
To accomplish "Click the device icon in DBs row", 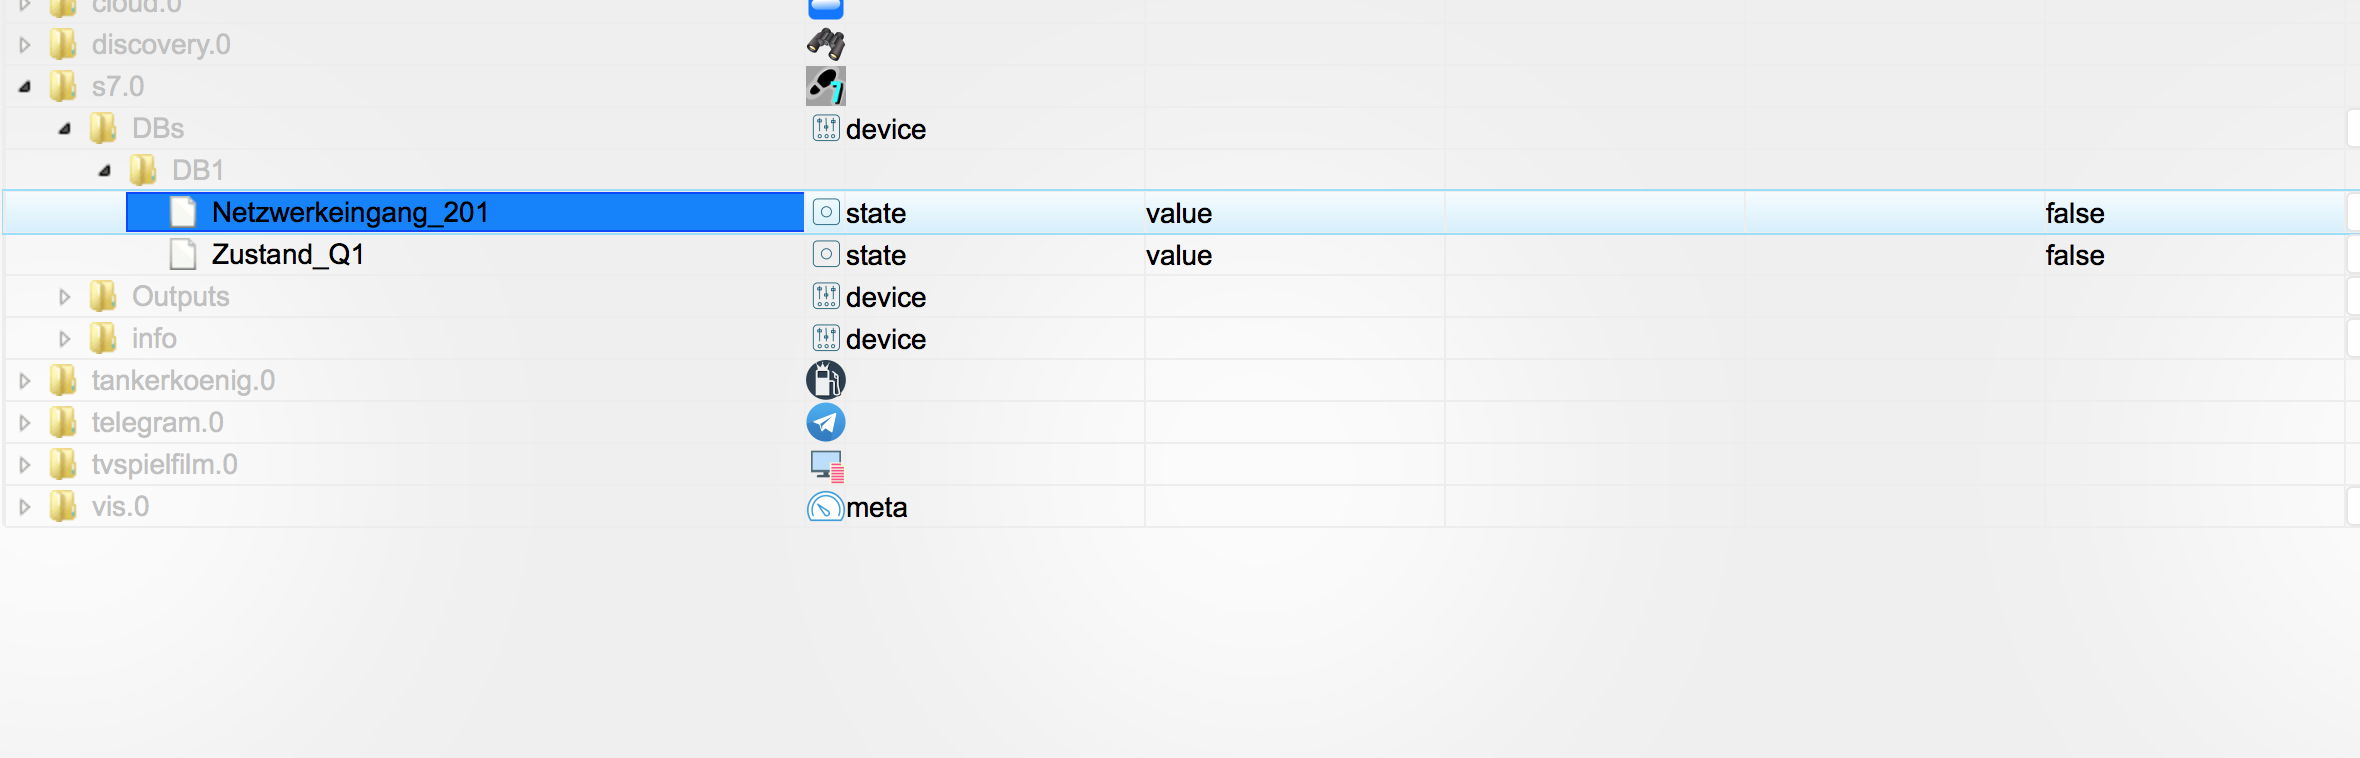I will [x=826, y=128].
